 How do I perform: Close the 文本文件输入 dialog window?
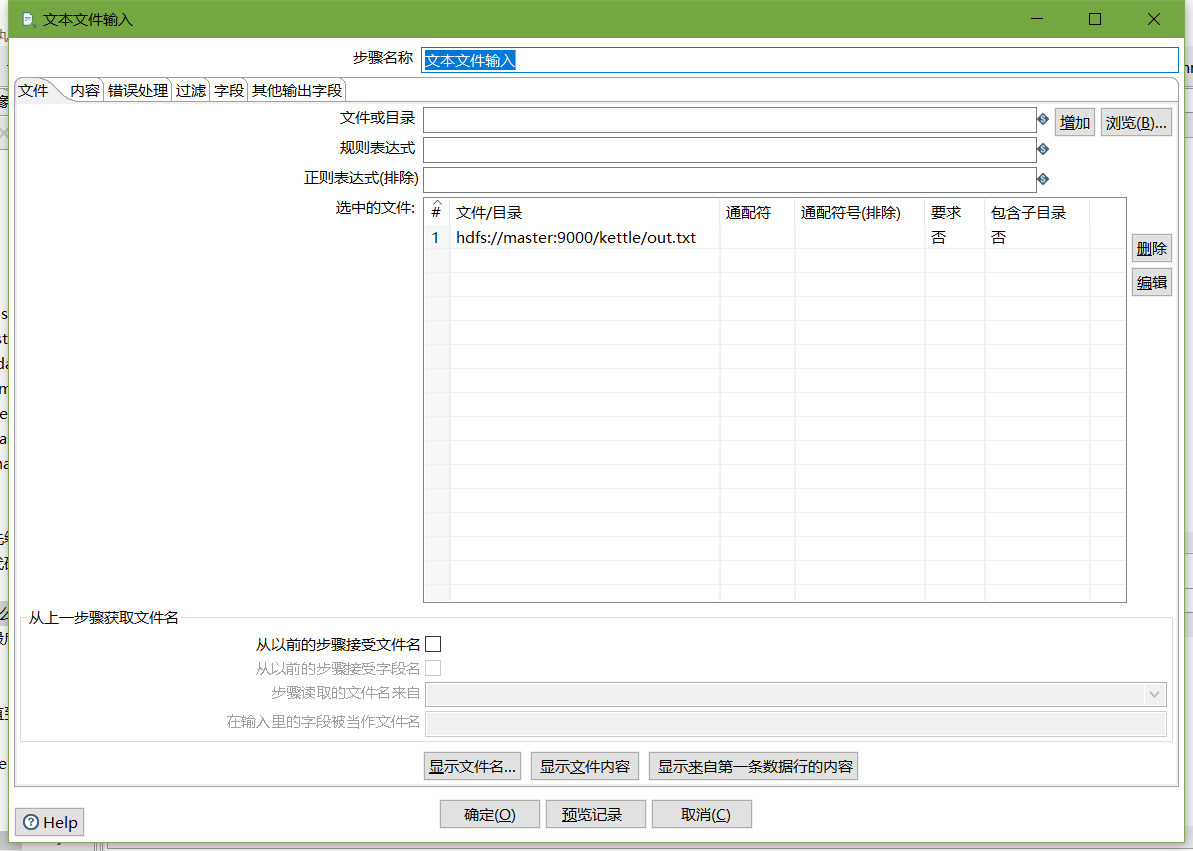click(x=1153, y=19)
